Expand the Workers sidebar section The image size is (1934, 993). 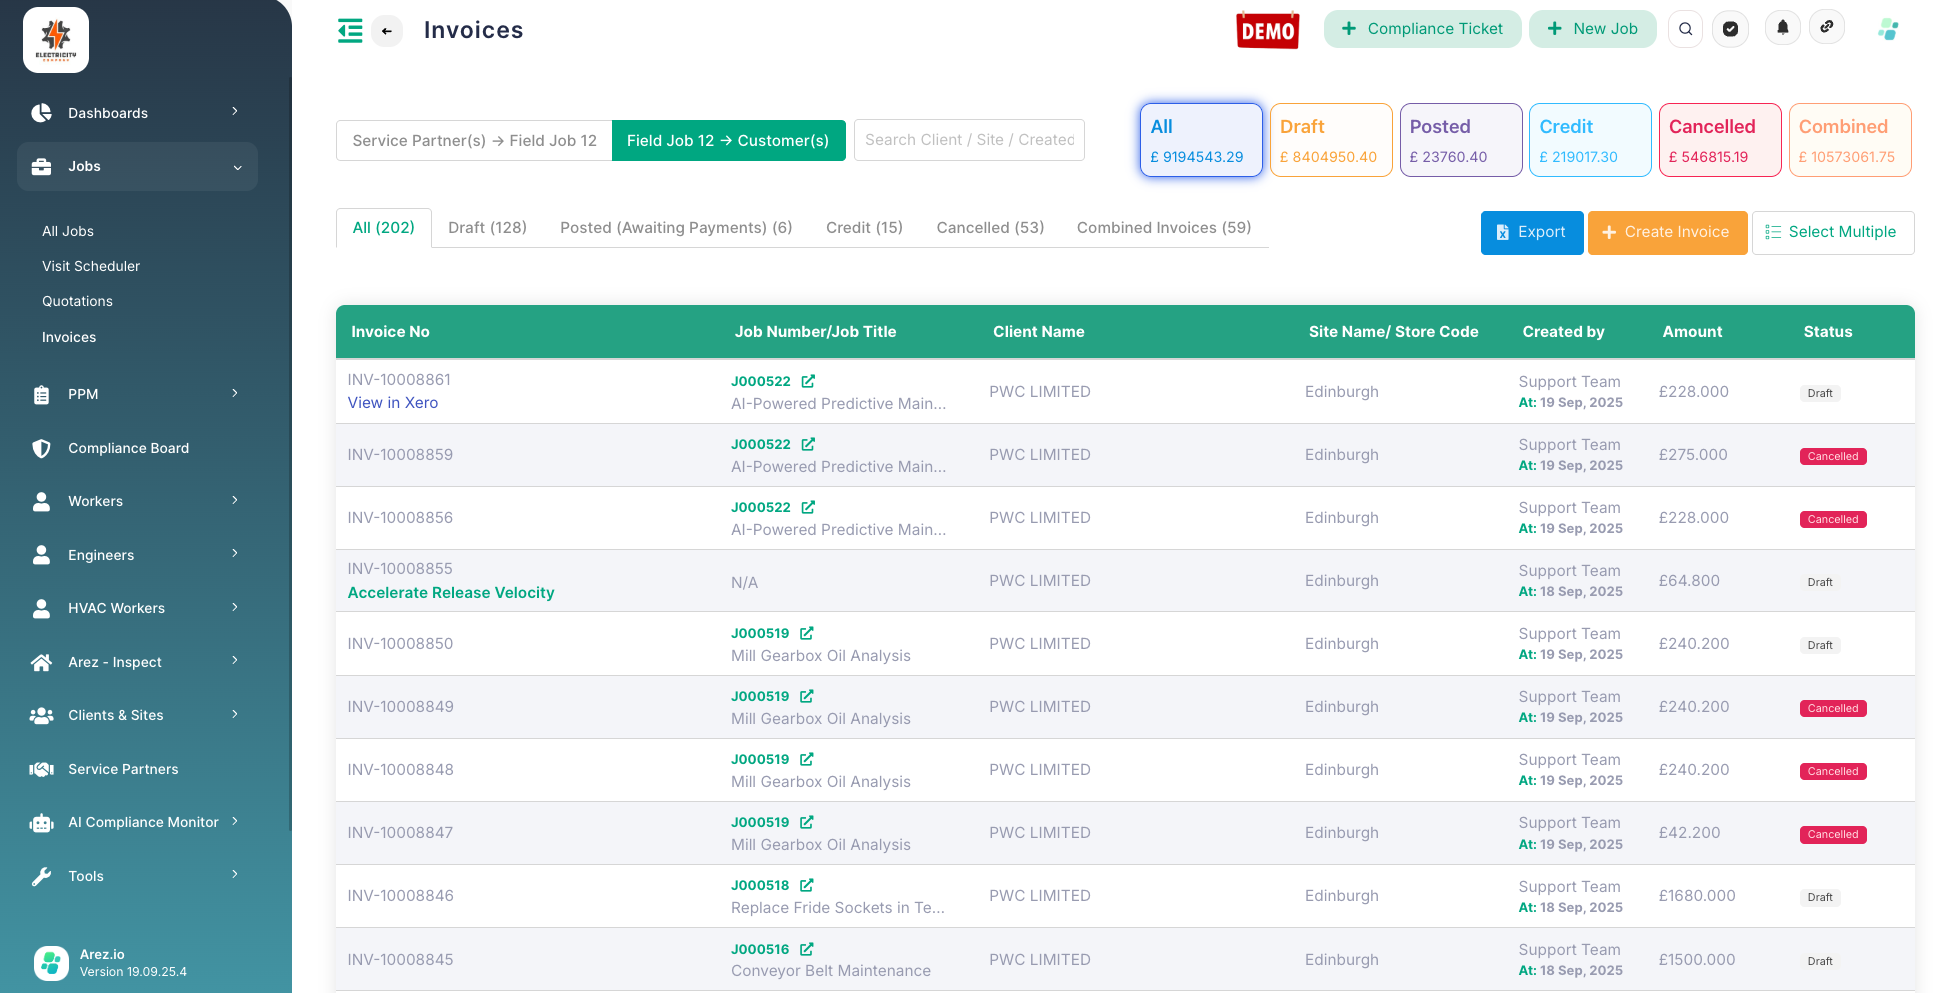(95, 501)
